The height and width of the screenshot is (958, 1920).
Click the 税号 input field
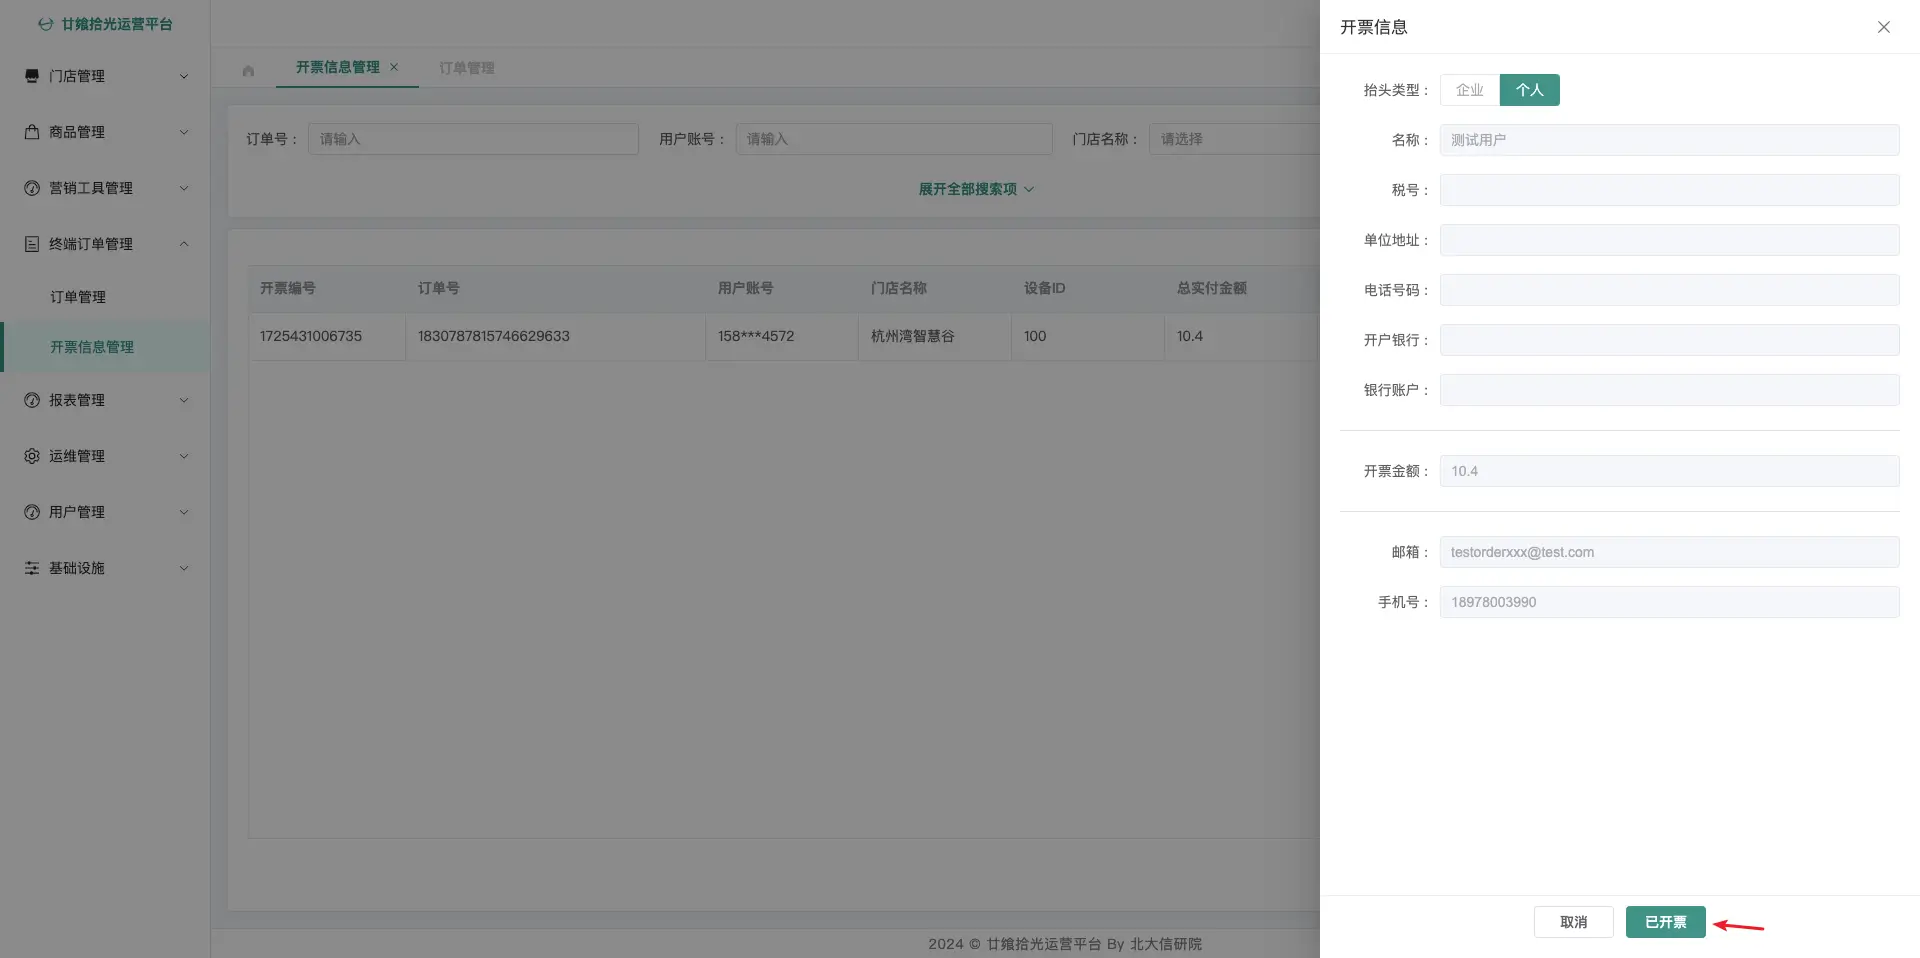coord(1670,190)
